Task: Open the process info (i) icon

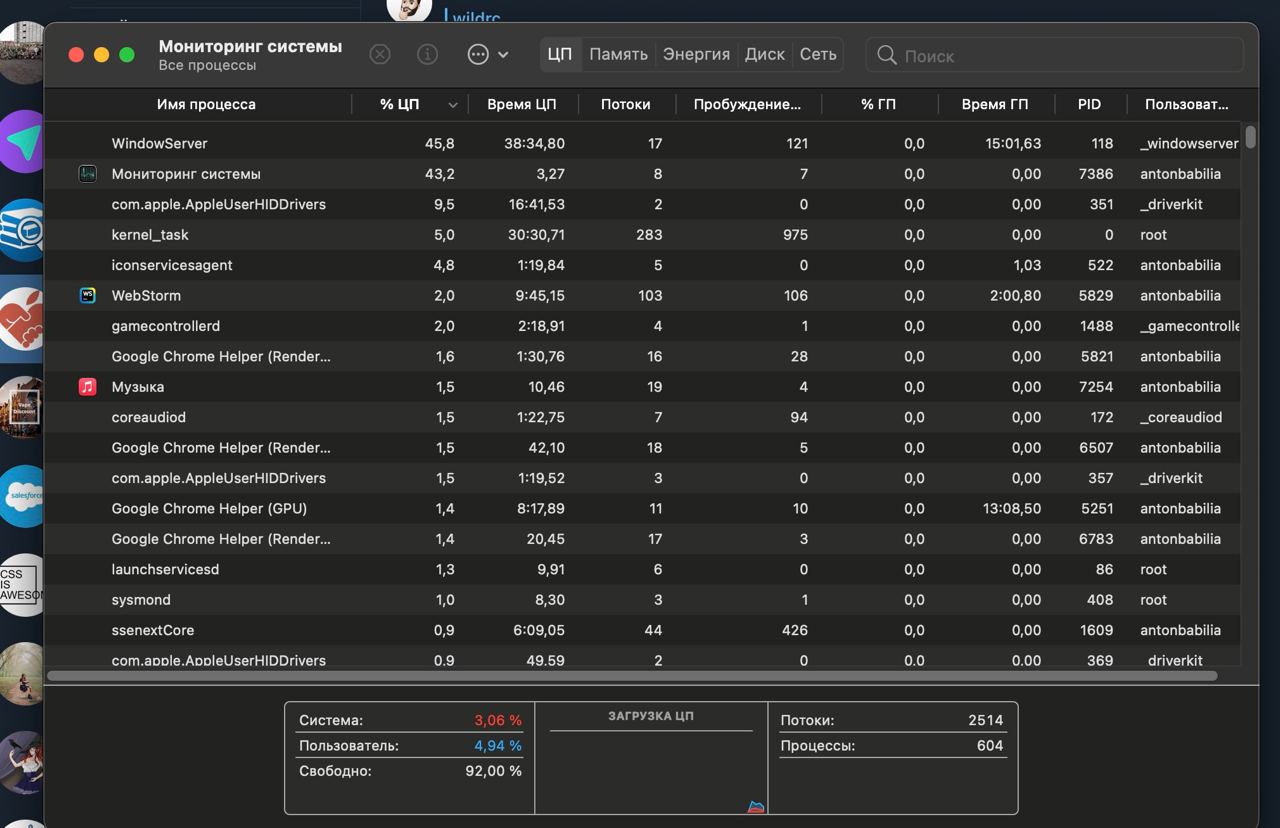Action: (427, 55)
